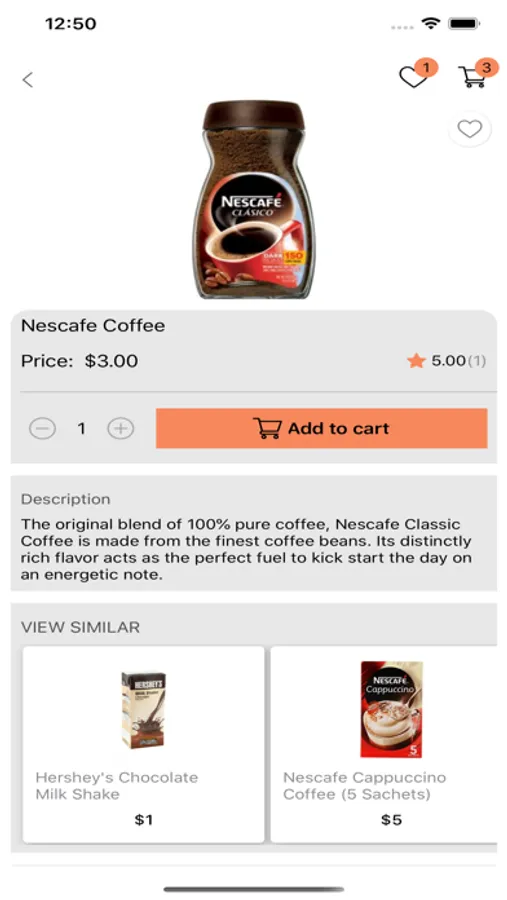507x900 pixels.
Task: Tap the Add to cart button
Action: pos(322,428)
